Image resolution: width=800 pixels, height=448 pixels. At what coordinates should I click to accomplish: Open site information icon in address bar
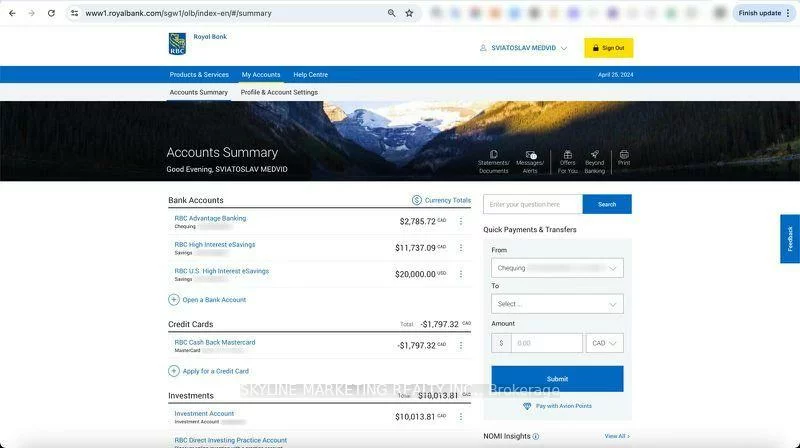click(x=74, y=13)
